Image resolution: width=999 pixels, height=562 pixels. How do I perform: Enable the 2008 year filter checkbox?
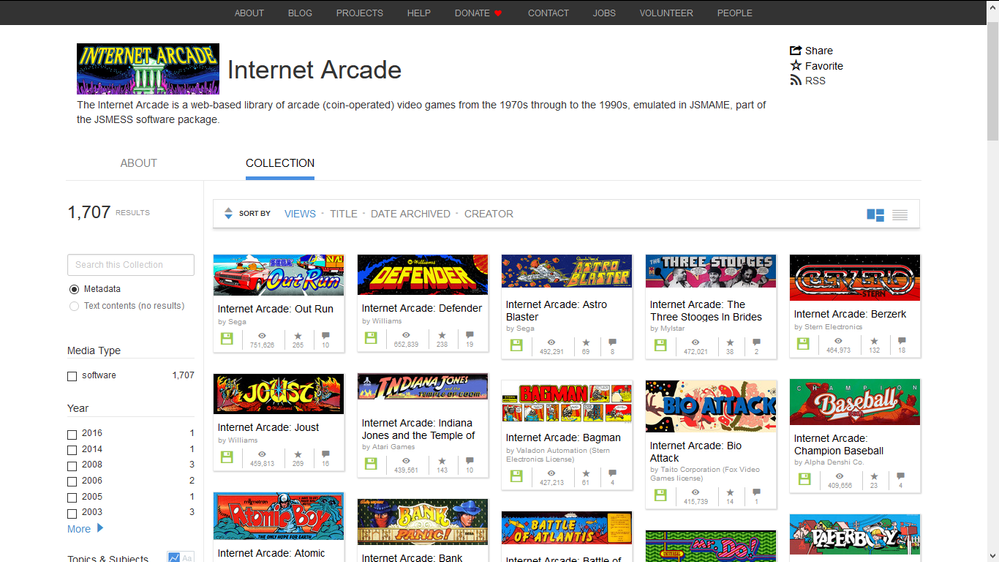click(72, 466)
